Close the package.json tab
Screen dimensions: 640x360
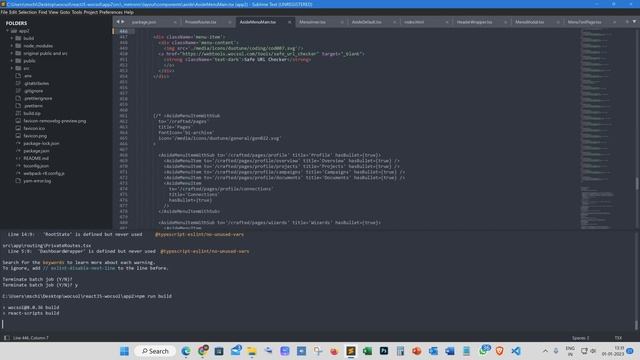[x=175, y=22]
